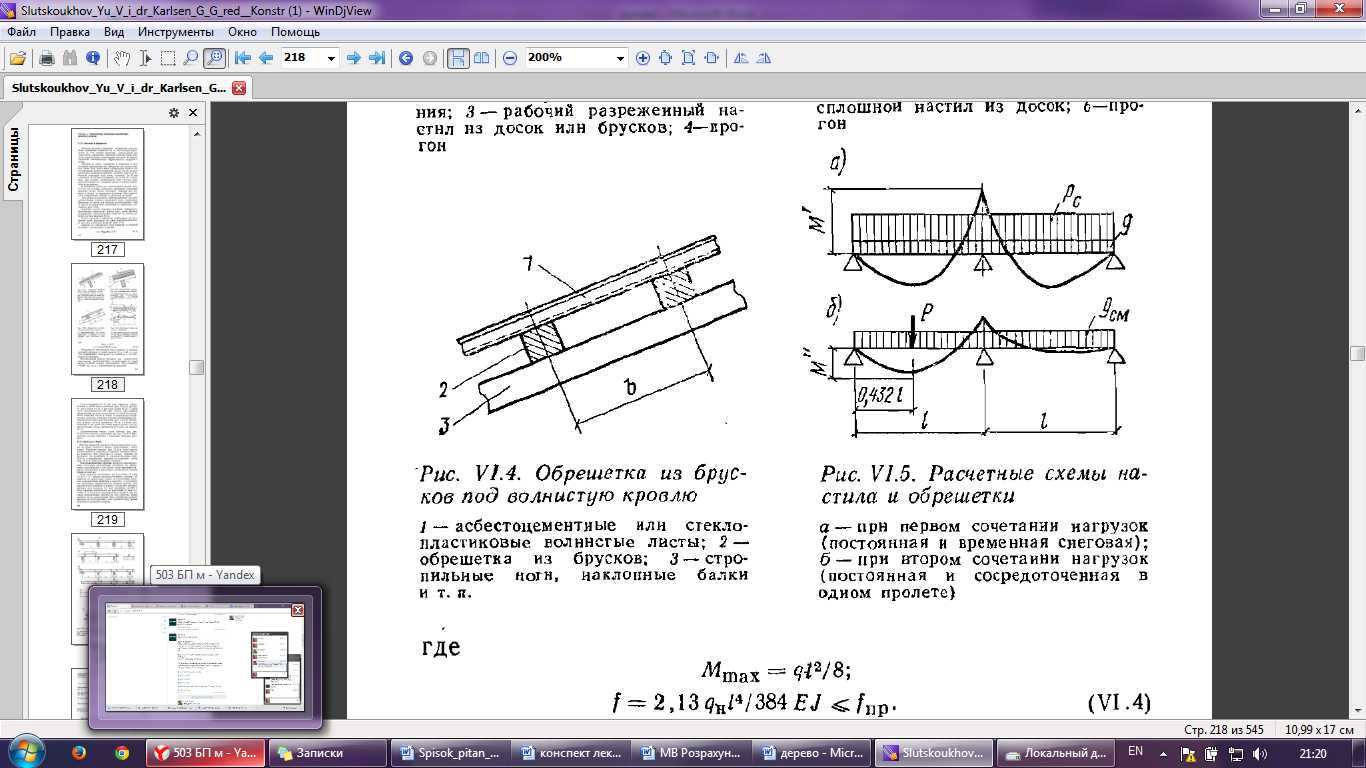1366x768 pixels.
Task: Click the Print icon in toolbar
Action: point(47,58)
